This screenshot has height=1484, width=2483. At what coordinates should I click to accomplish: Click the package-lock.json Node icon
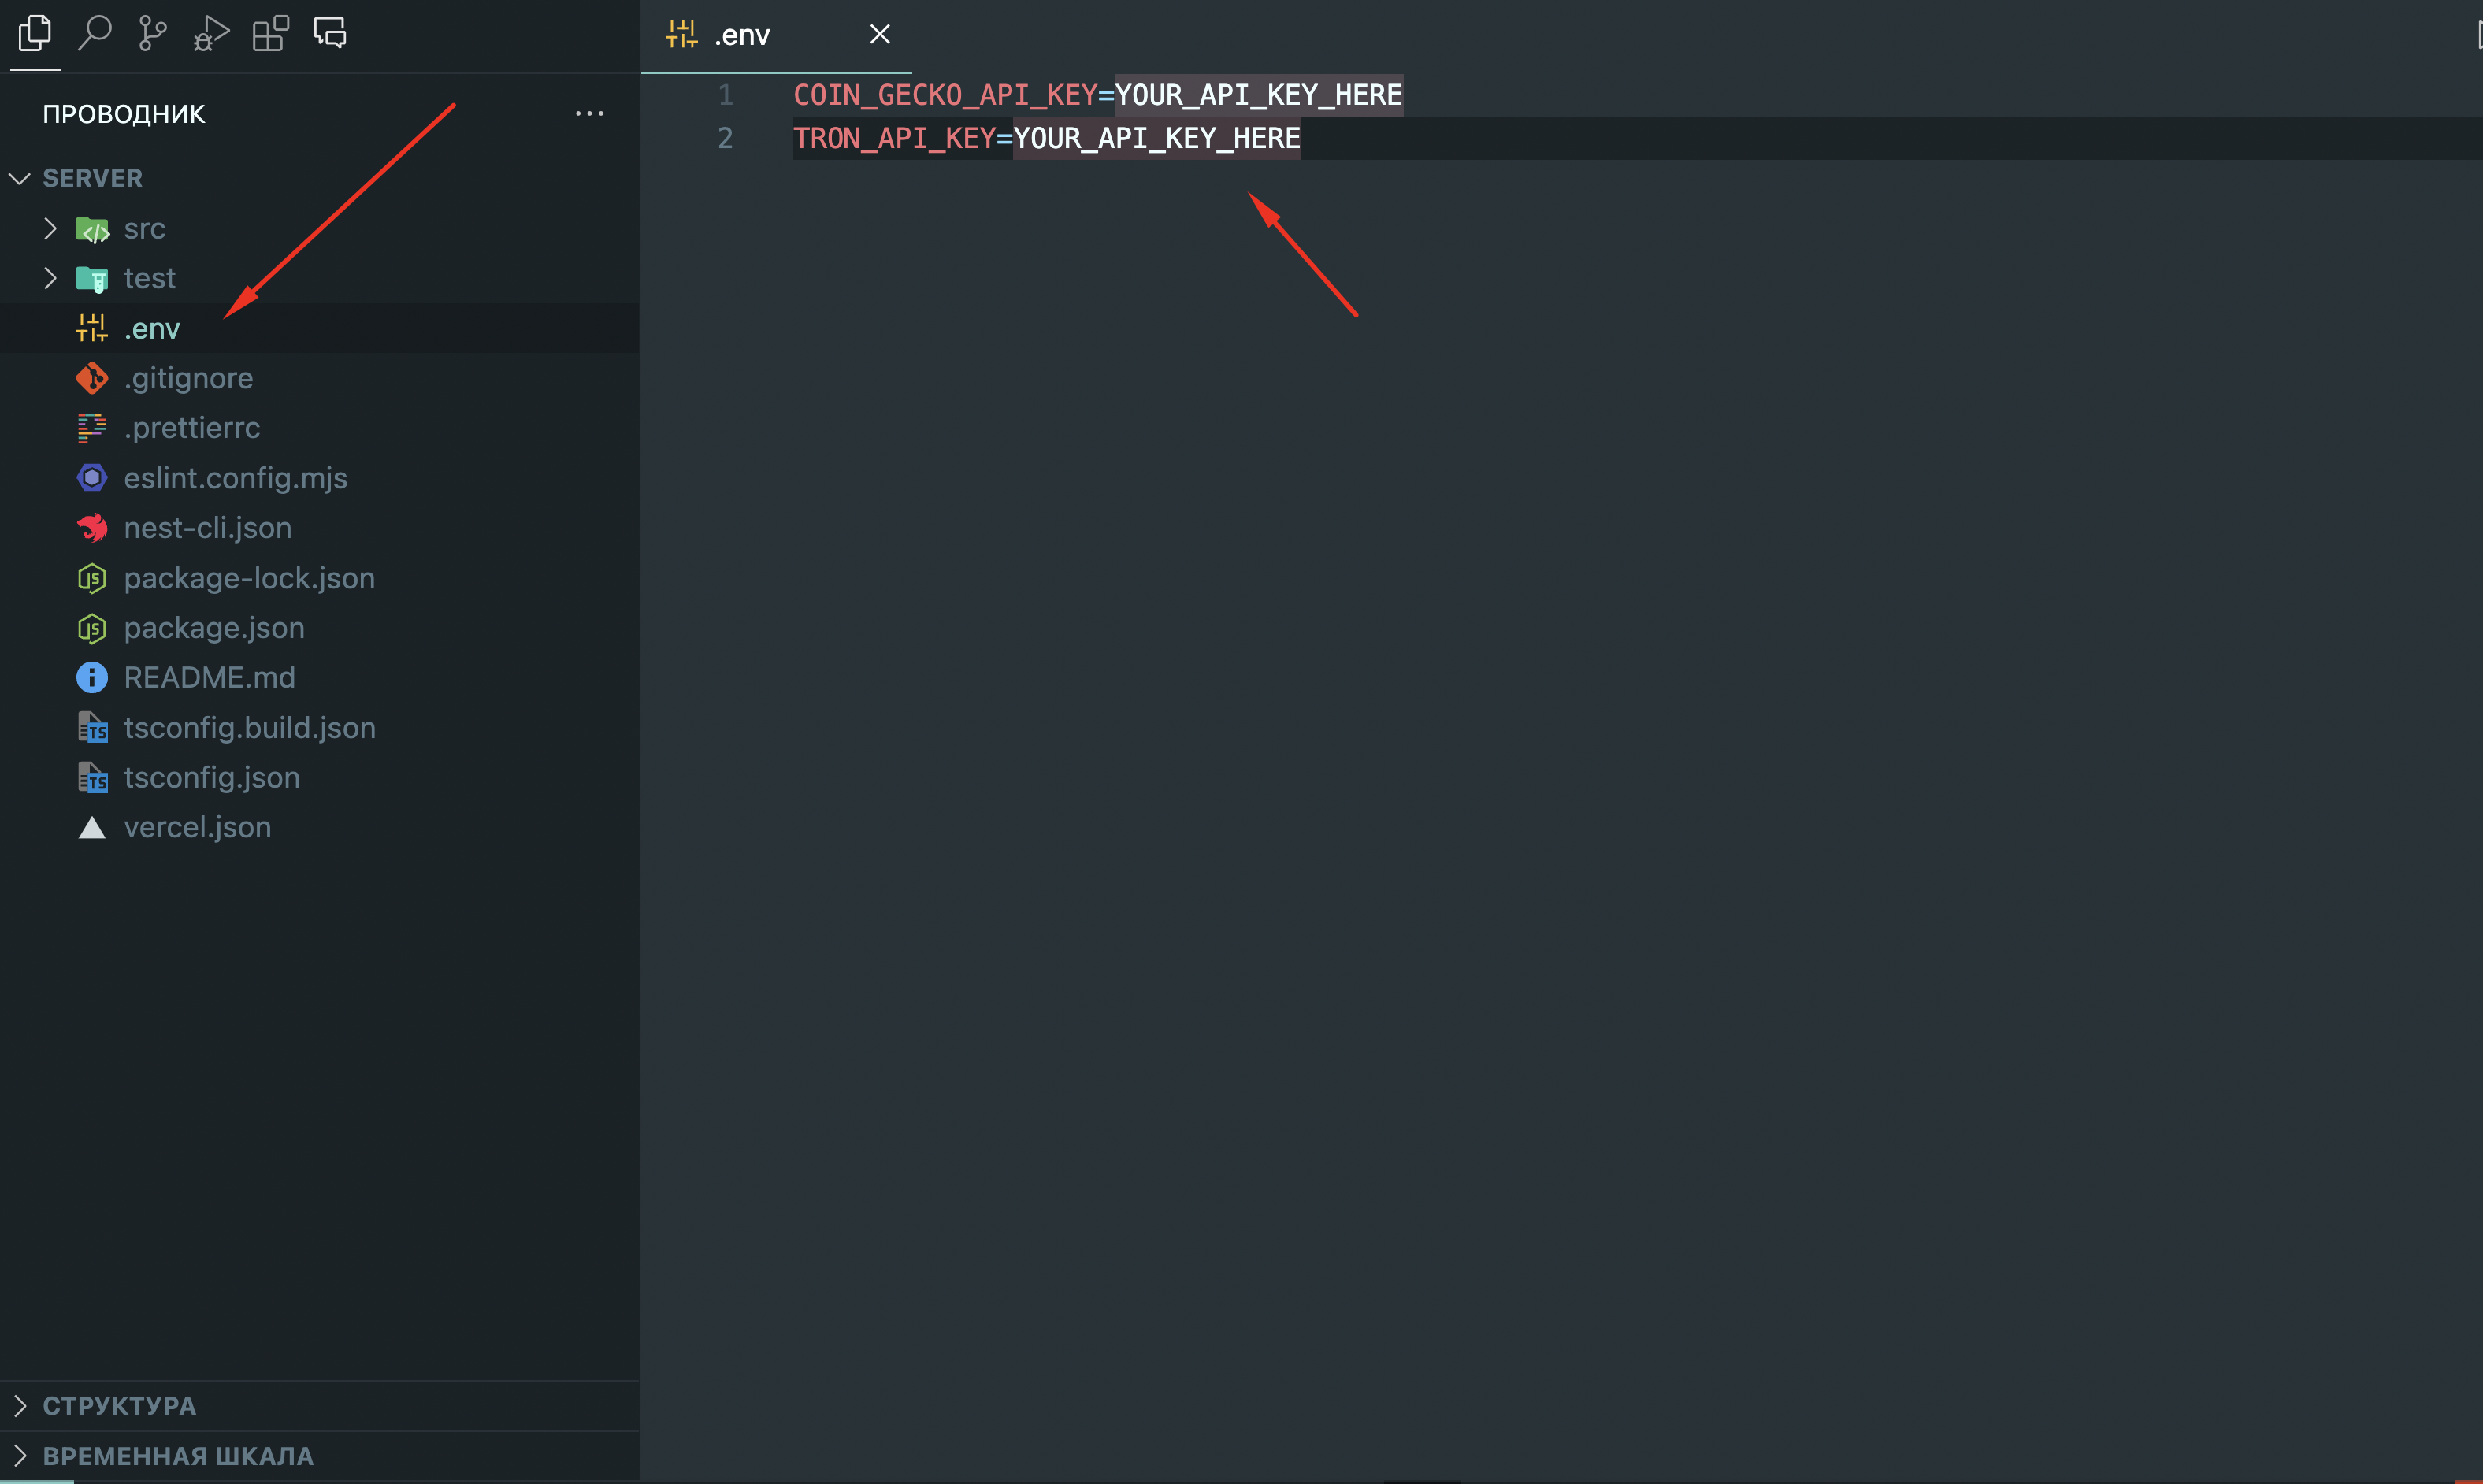(x=92, y=578)
